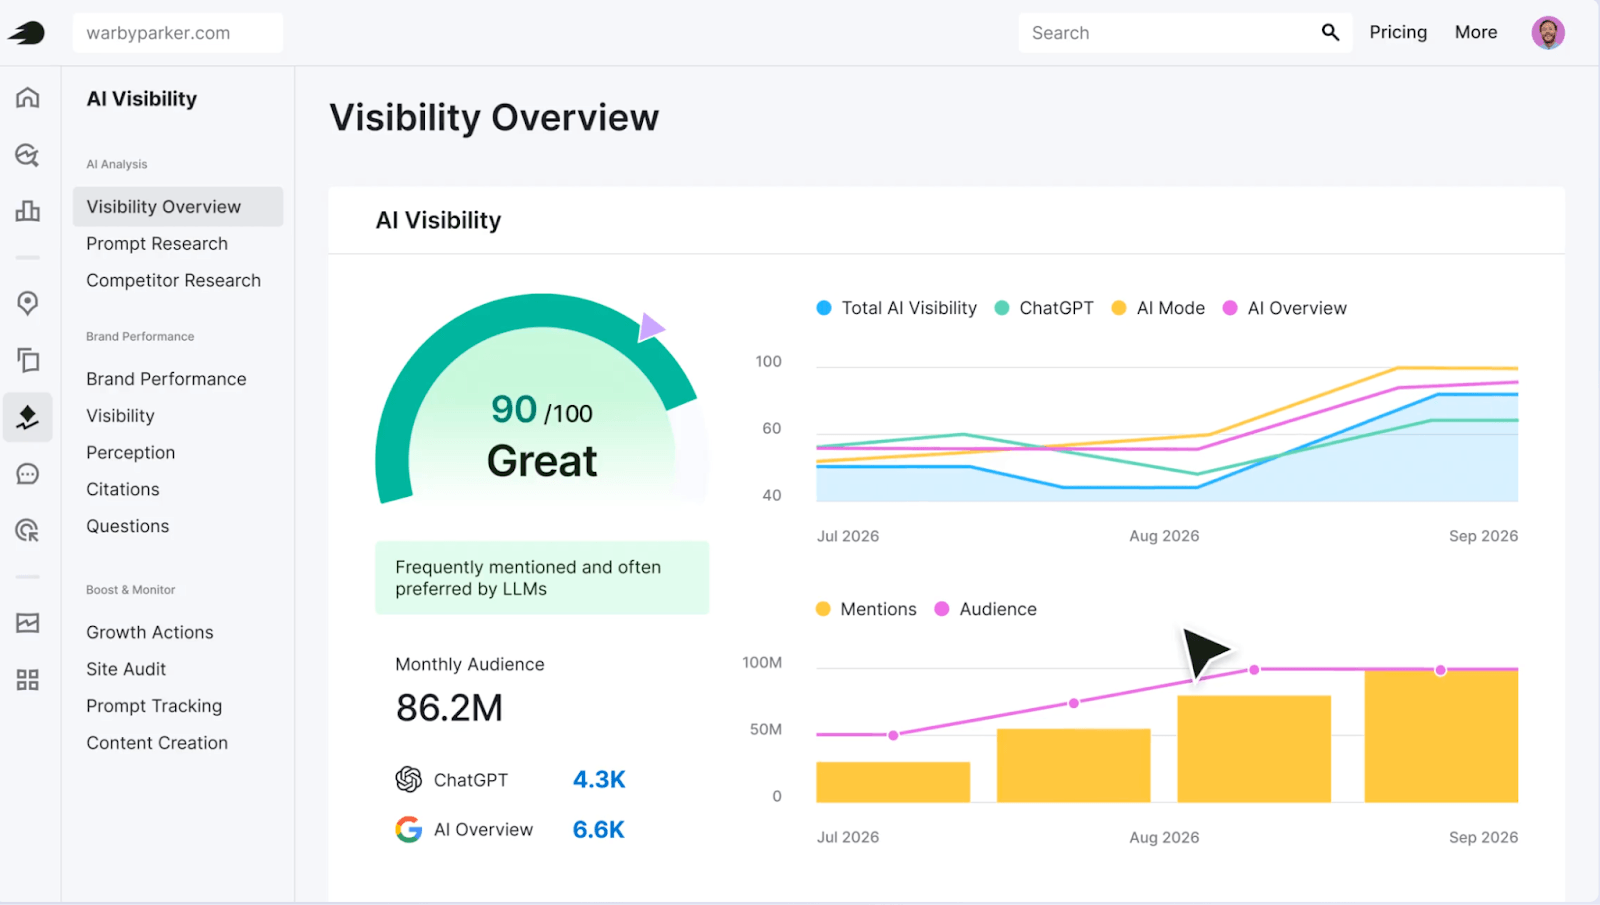Open the user profile avatar
Viewport: 1600px width, 905px height.
[1548, 33]
